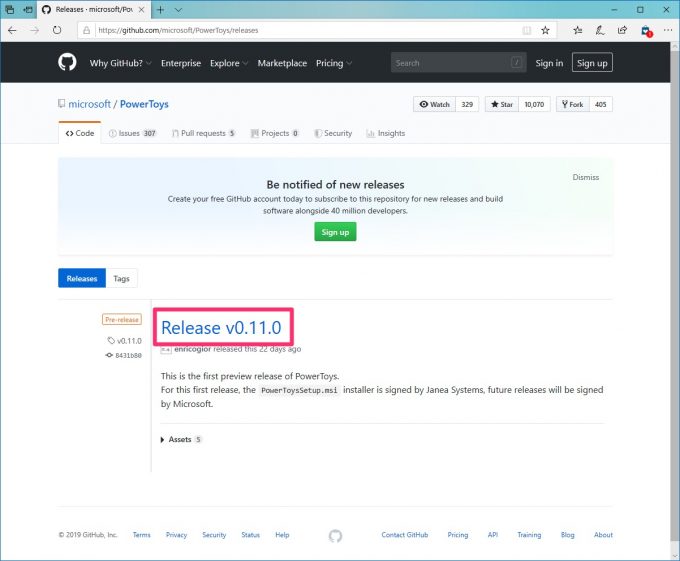The height and width of the screenshot is (561, 680).
Task: Click the GitHub octocat logo in header
Action: tap(67, 62)
